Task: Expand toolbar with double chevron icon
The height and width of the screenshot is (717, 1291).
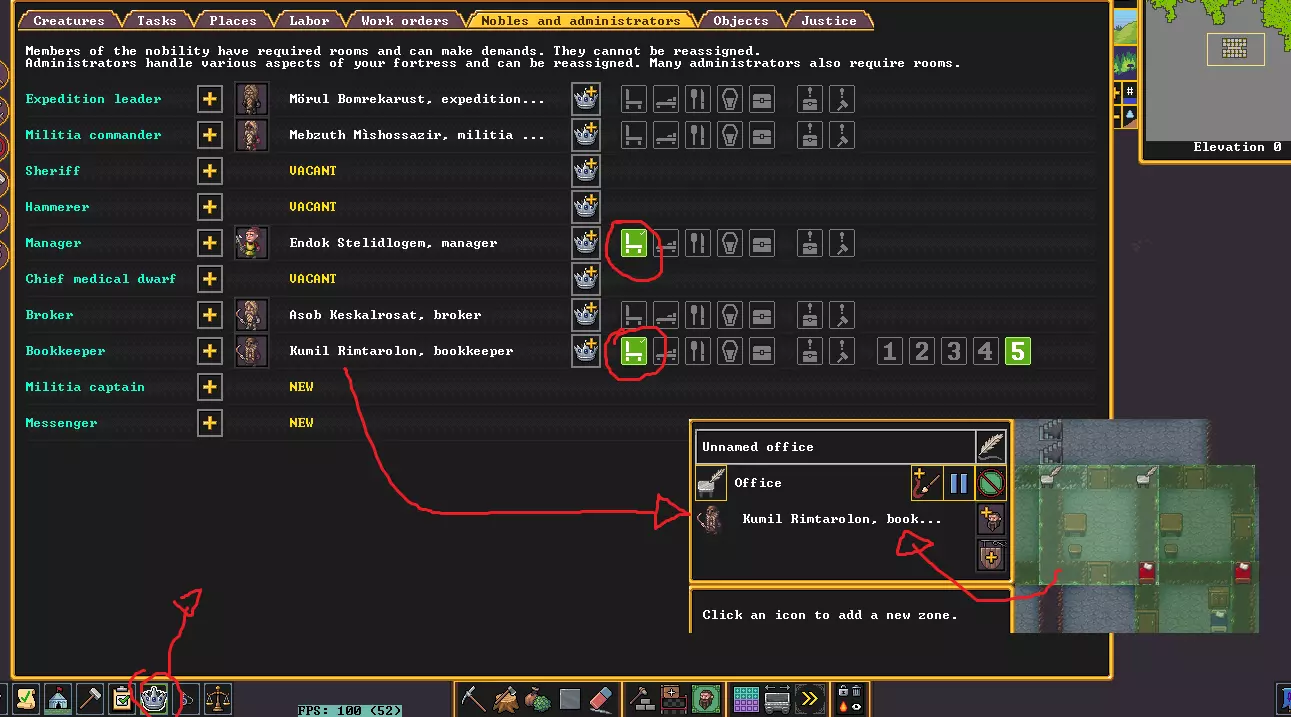Action: click(x=809, y=698)
